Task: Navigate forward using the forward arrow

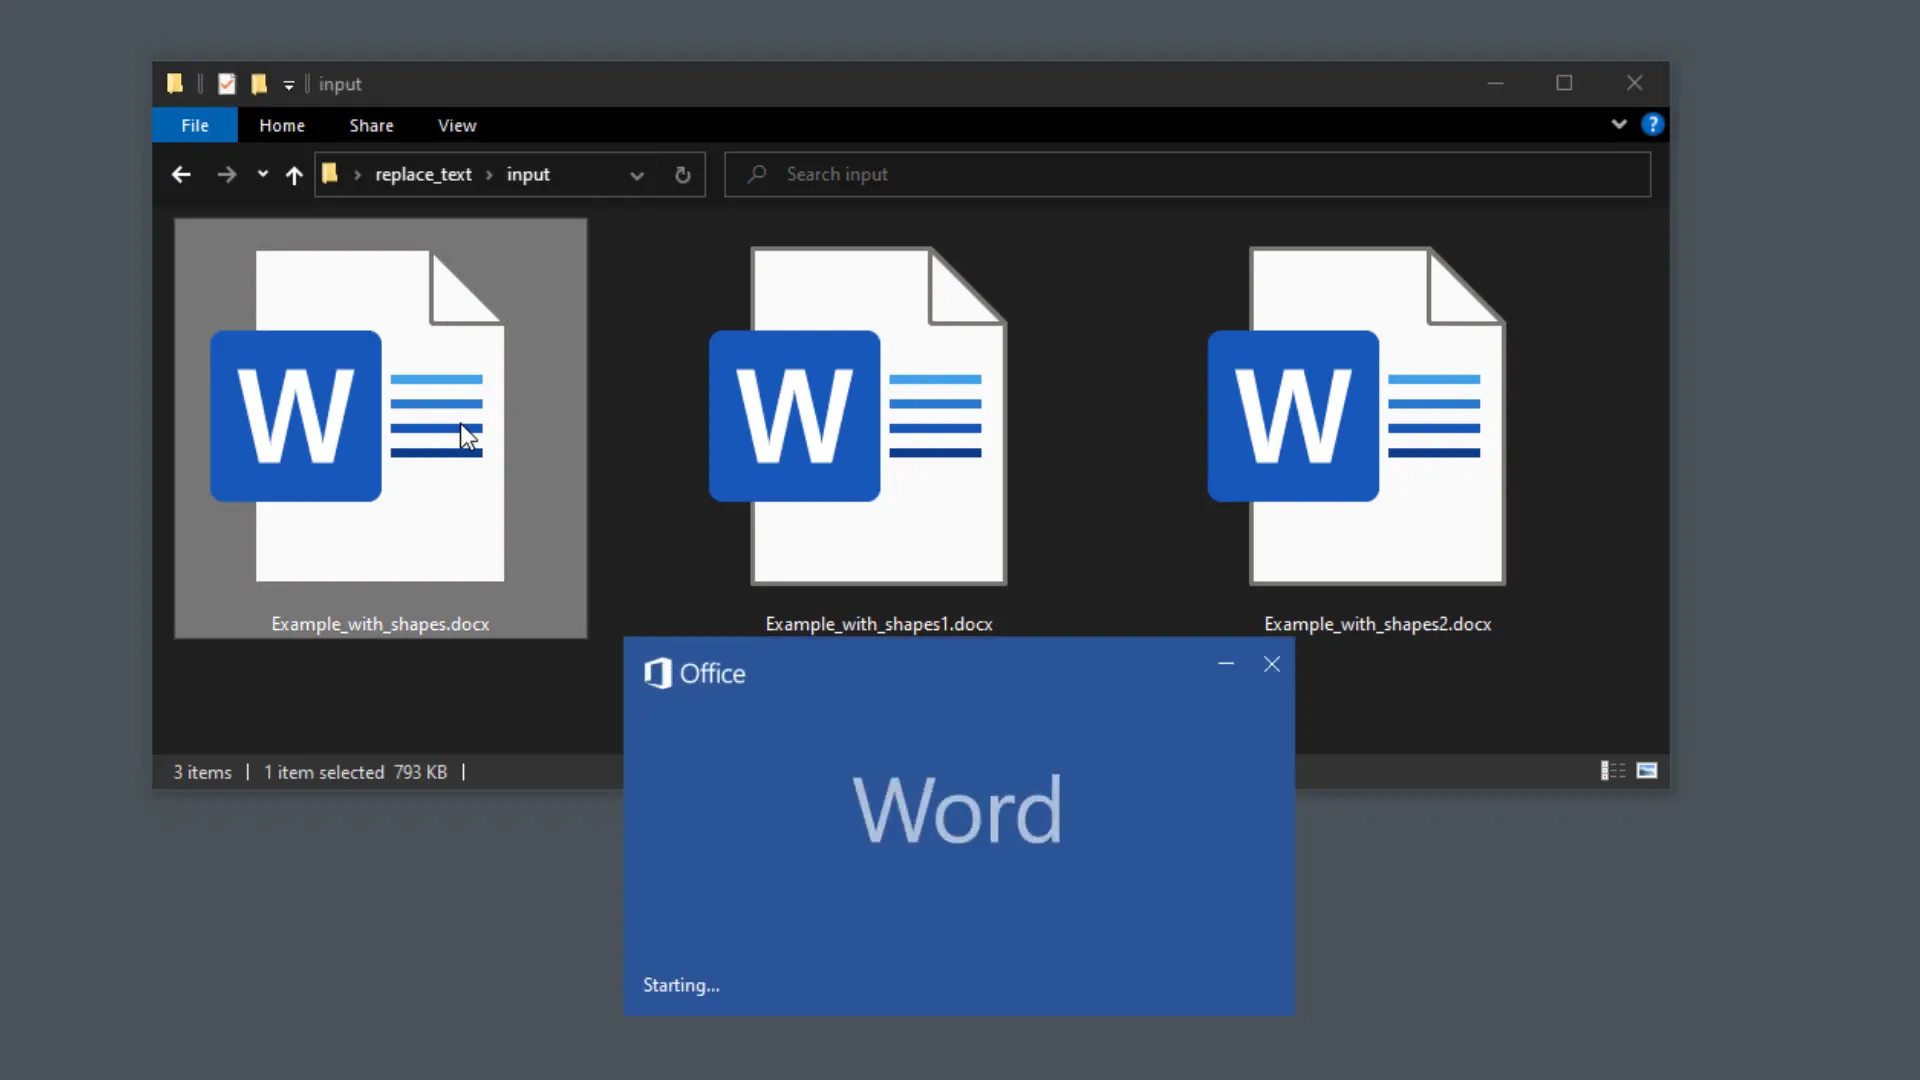Action: (227, 174)
